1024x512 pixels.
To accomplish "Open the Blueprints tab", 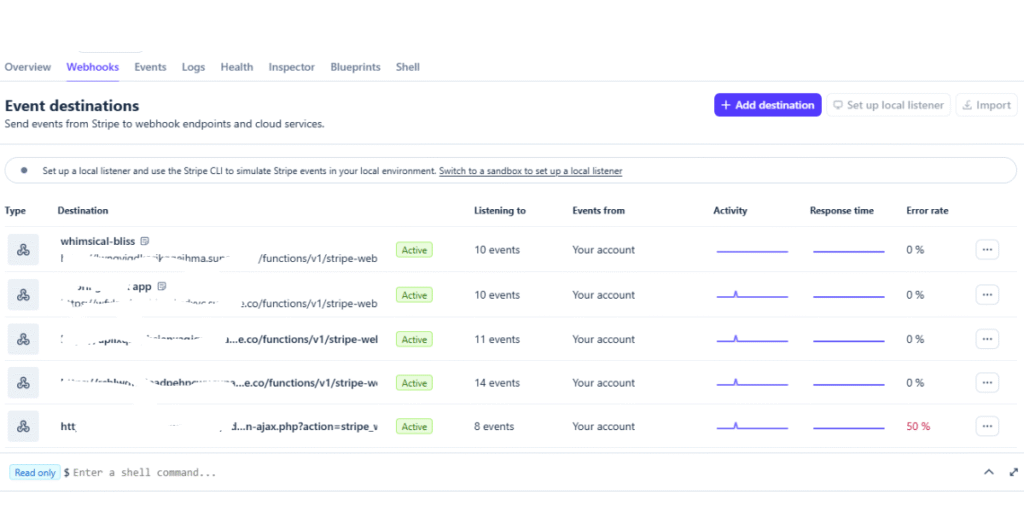I will (355, 67).
